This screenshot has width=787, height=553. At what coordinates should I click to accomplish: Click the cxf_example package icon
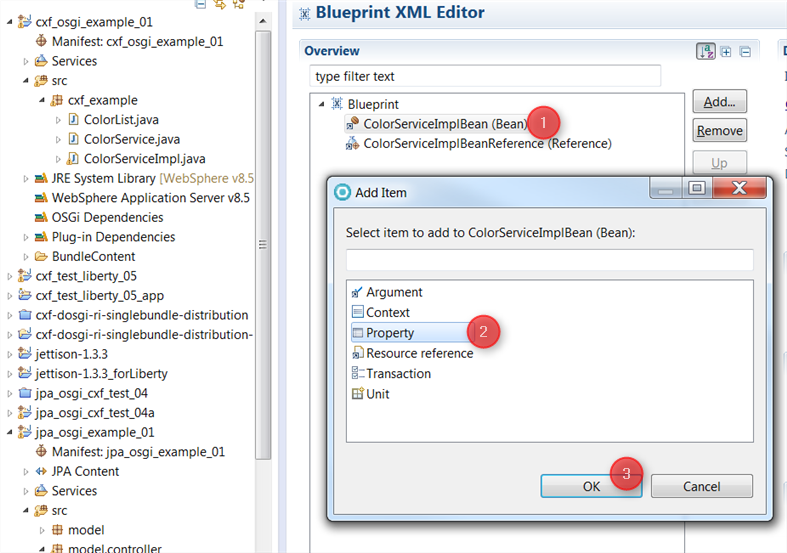pos(57,100)
